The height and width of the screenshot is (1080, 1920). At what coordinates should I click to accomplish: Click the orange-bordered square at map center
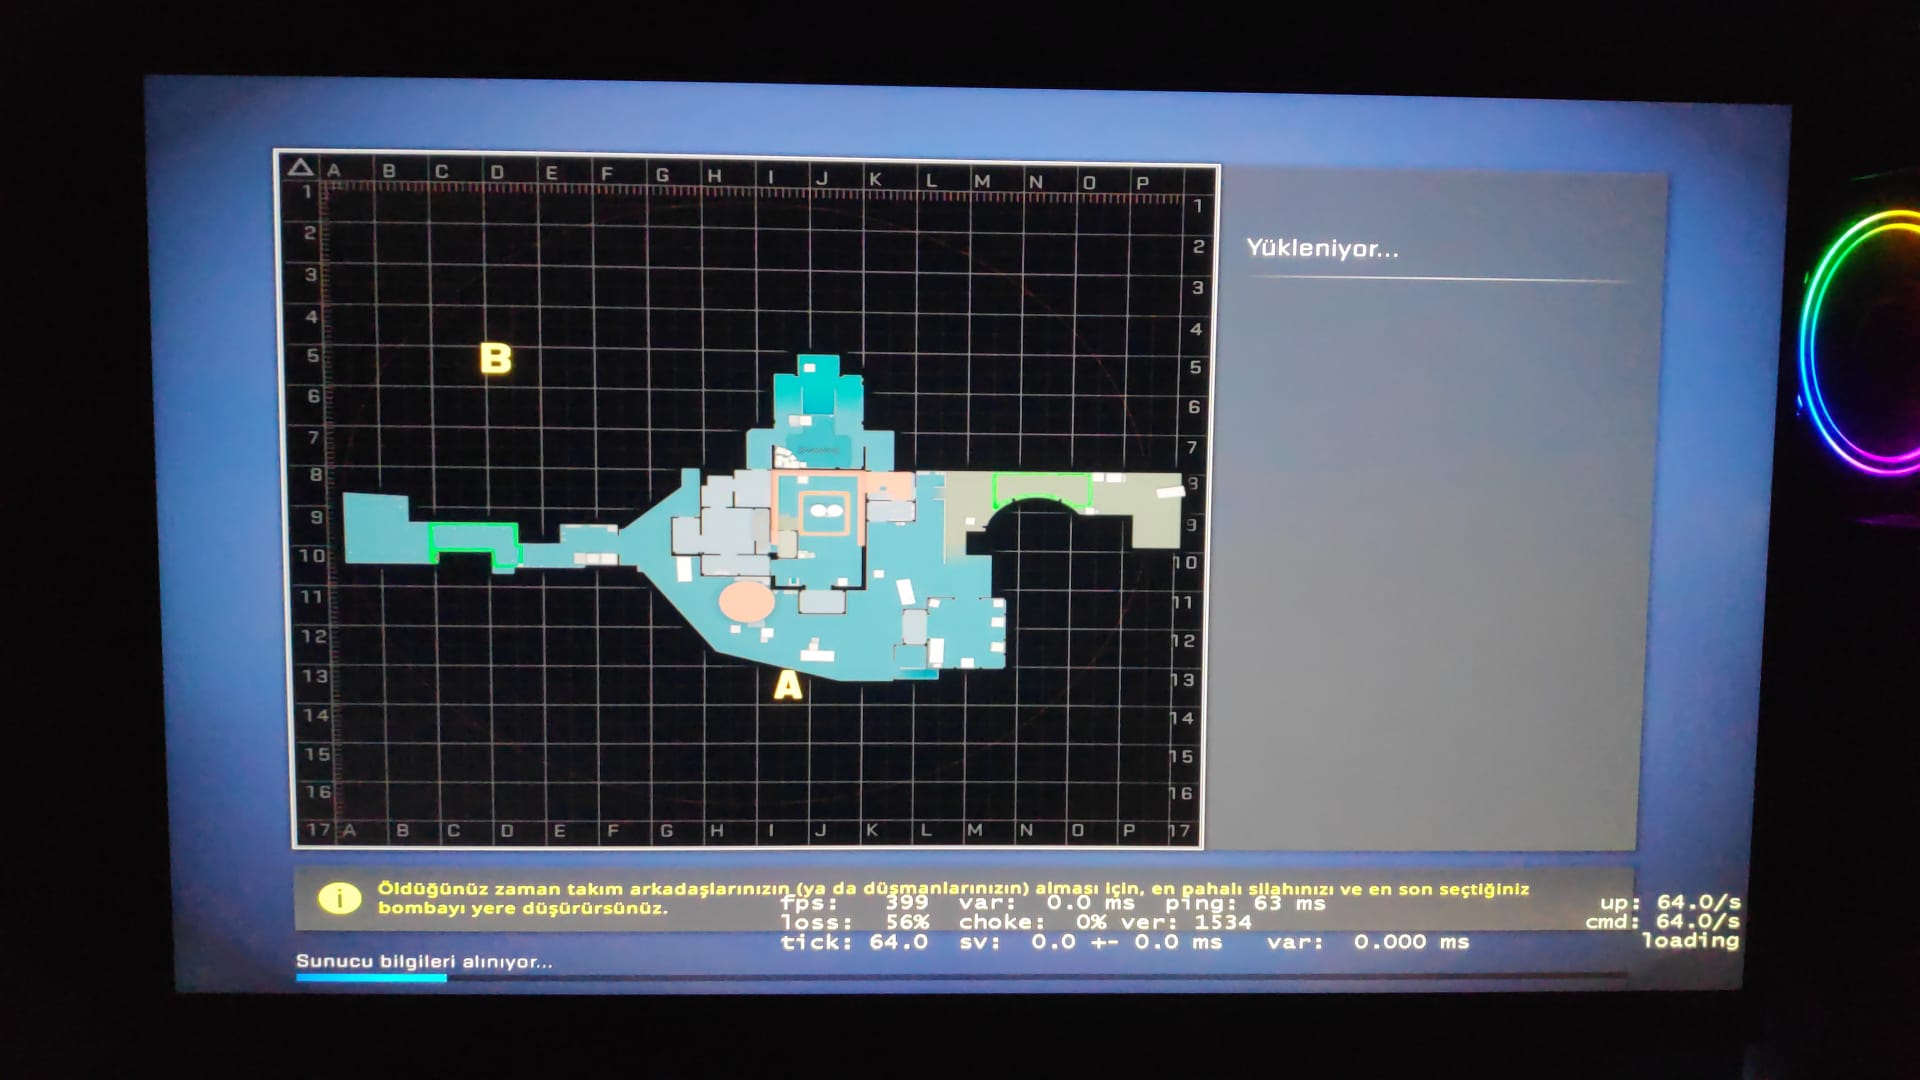824,512
